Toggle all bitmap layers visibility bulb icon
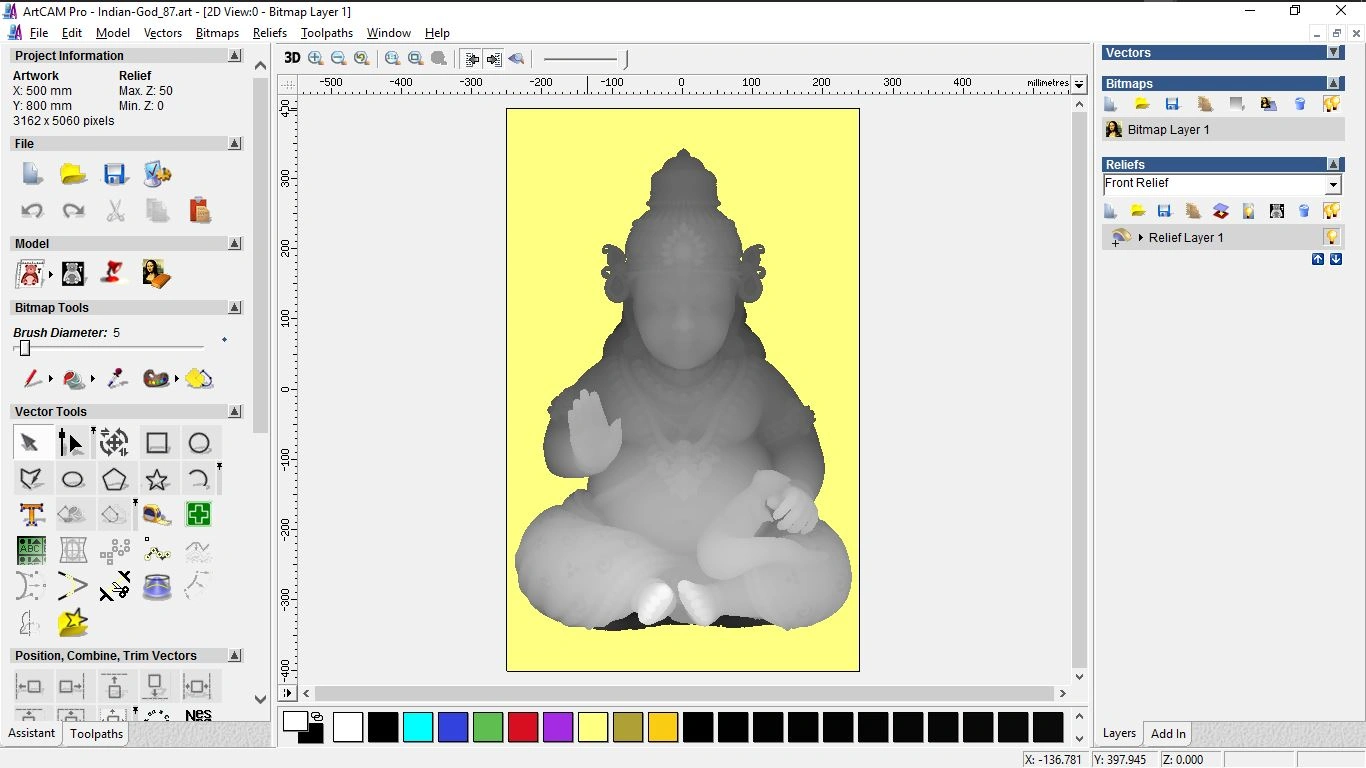 pos(1331,104)
